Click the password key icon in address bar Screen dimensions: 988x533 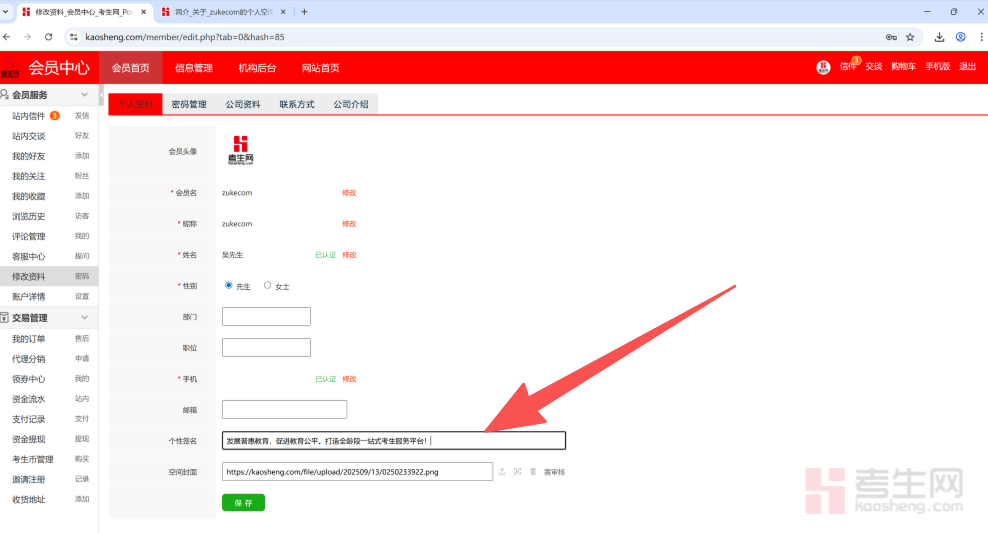(890, 37)
